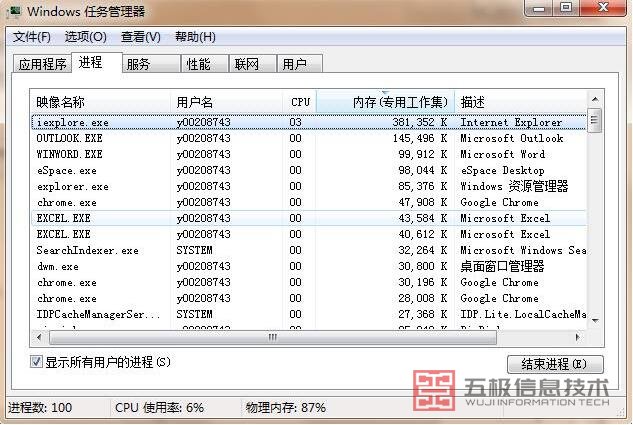This screenshot has height=425, width=633.
Task: Select the 进程 tab
Action: point(96,63)
